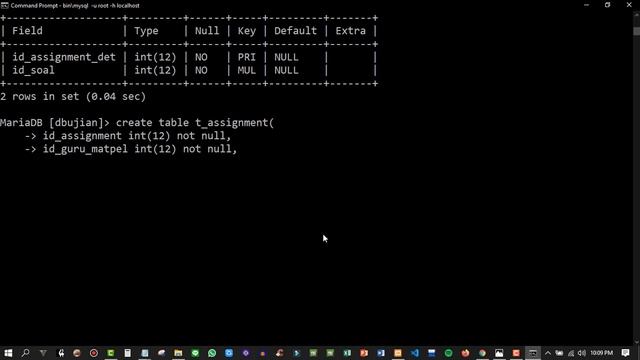Open Firefox from the taskbar
This screenshot has height=360, width=640.
(465, 353)
